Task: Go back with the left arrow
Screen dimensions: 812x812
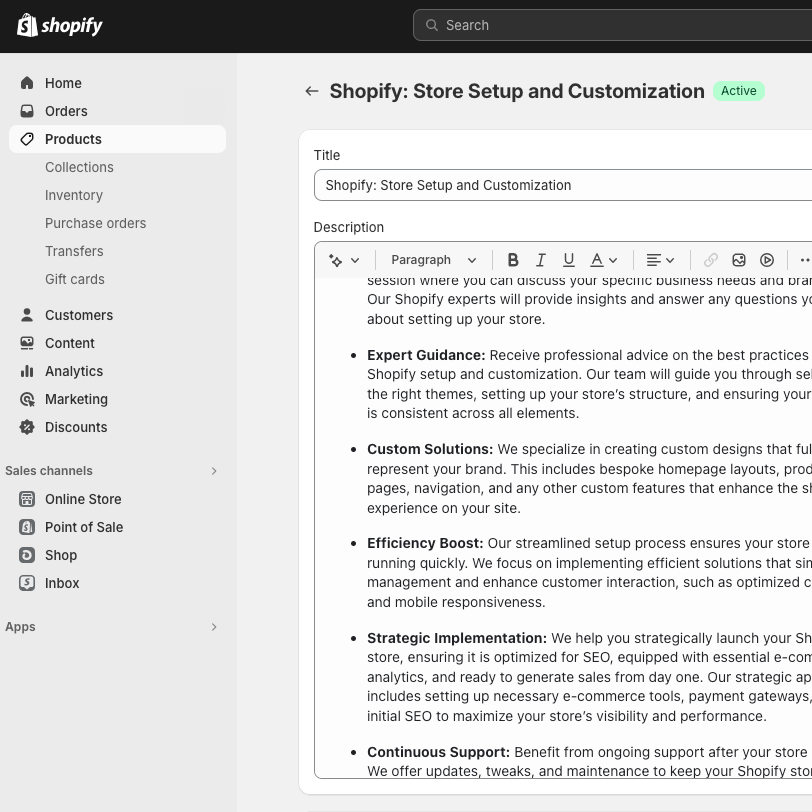Action: pos(312,91)
